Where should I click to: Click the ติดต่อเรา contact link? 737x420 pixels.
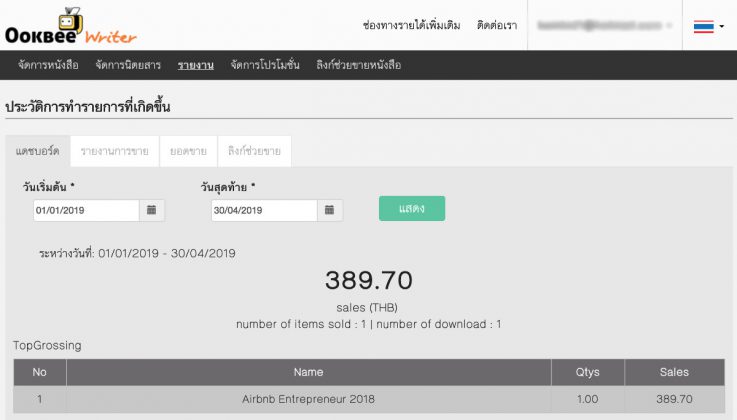pyautogui.click(x=497, y=26)
